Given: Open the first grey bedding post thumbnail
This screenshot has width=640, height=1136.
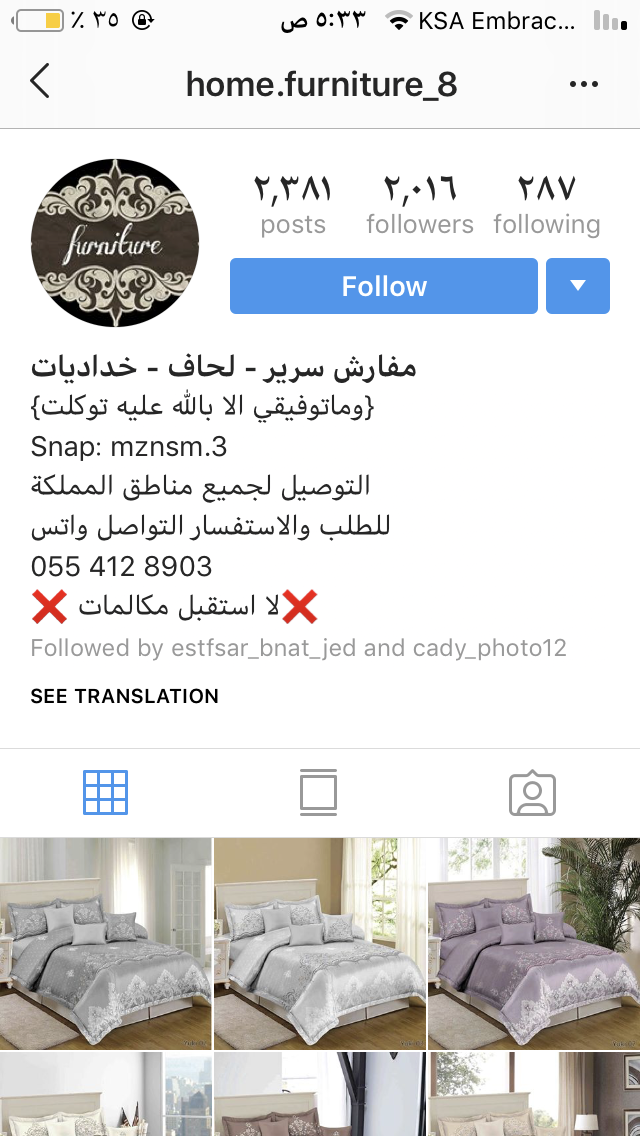Looking at the screenshot, I should coord(106,944).
